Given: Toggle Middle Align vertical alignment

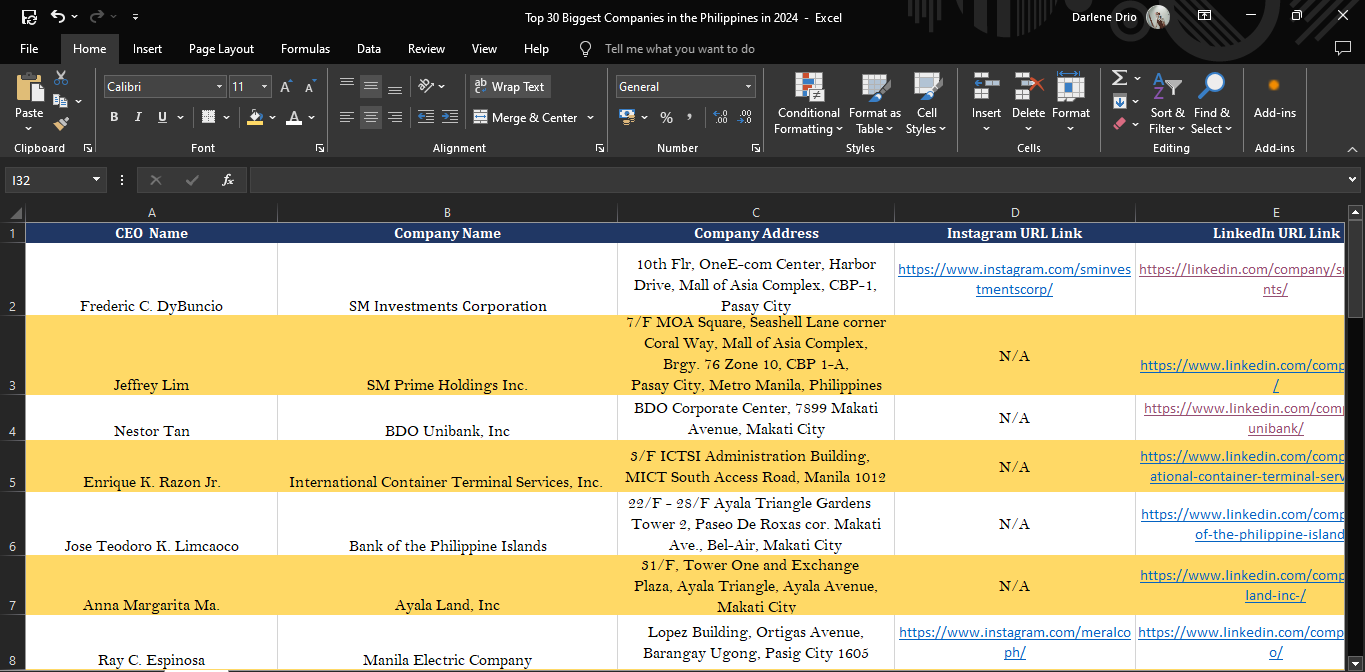Looking at the screenshot, I should [x=371, y=86].
